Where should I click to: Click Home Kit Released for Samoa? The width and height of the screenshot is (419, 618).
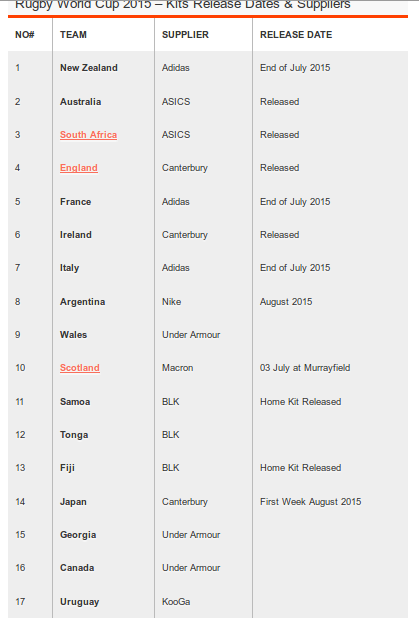[x=300, y=402]
